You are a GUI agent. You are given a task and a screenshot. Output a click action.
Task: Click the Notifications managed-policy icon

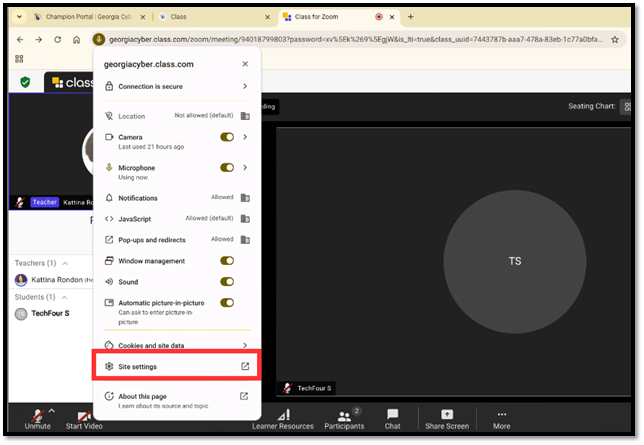(245, 198)
